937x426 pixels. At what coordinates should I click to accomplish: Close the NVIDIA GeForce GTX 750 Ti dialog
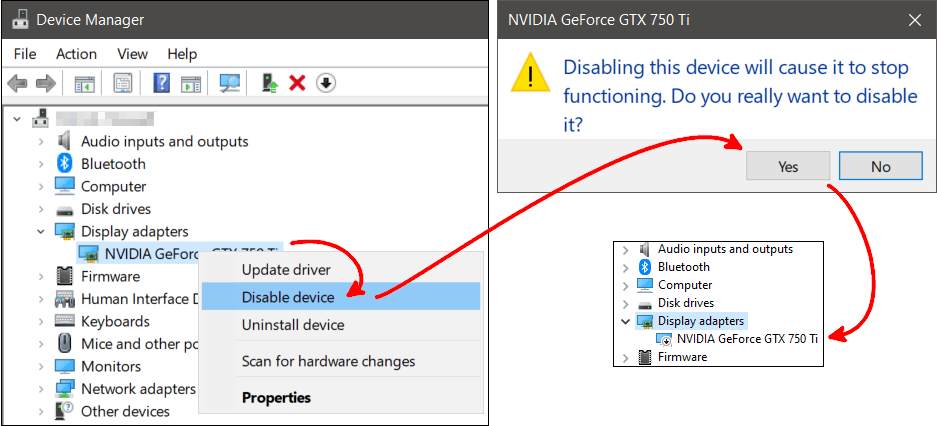pyautogui.click(x=914, y=19)
